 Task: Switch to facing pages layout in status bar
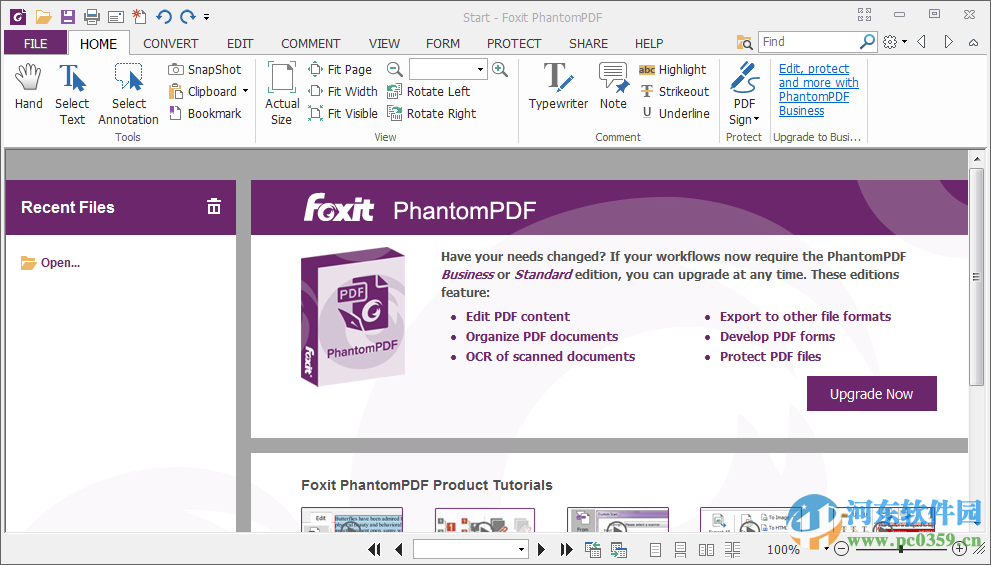tap(707, 550)
